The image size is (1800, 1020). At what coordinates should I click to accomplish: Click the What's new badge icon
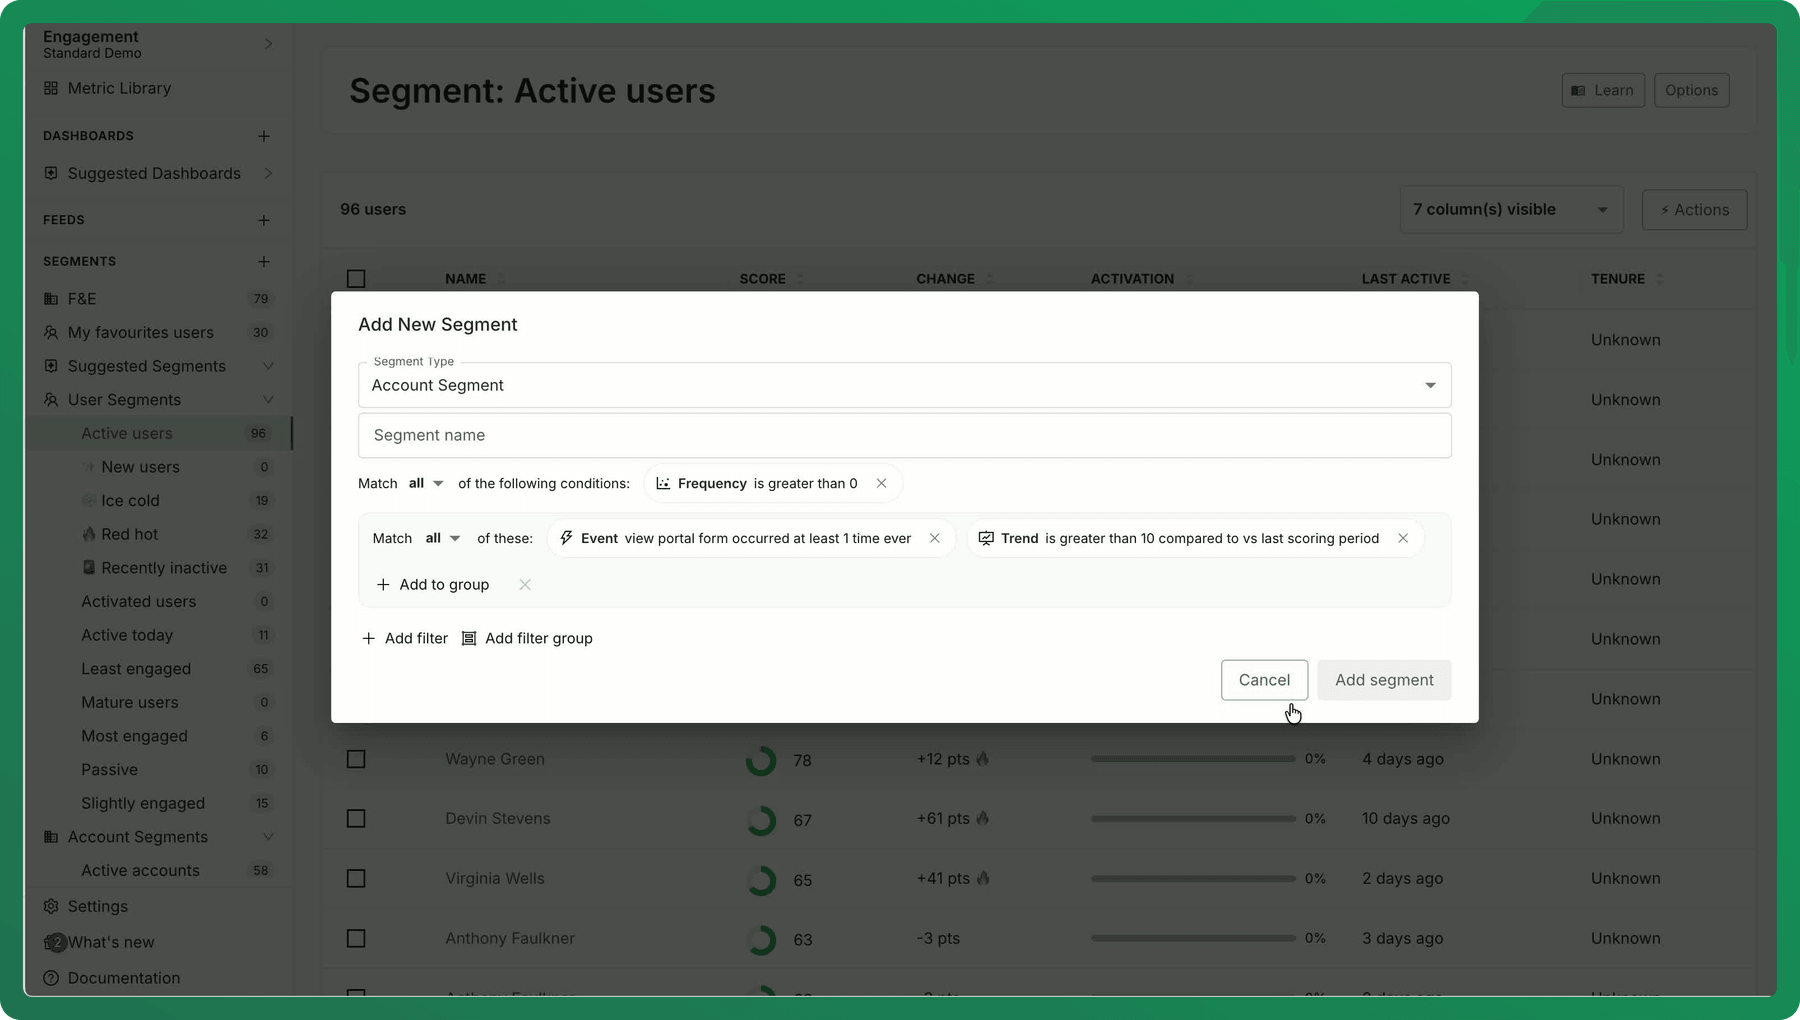point(54,942)
